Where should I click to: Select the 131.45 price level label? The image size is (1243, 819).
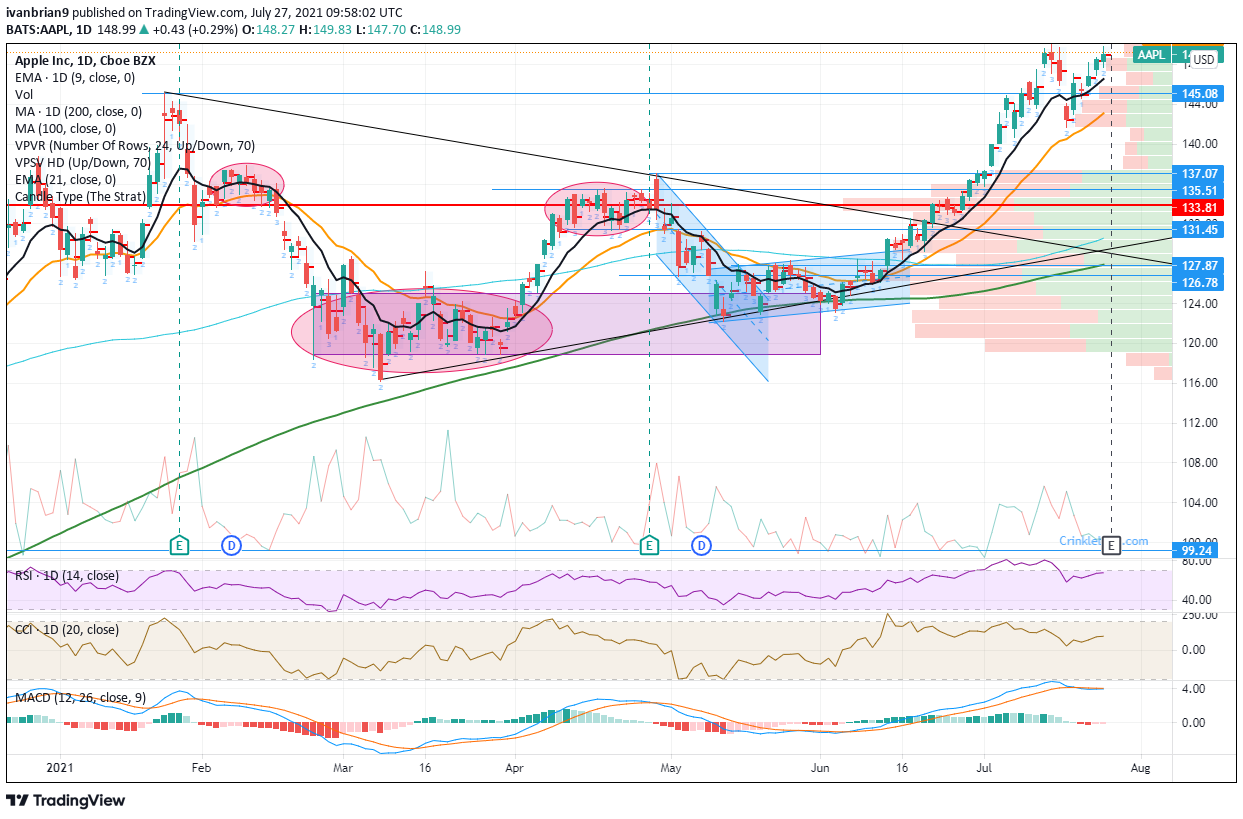[1198, 229]
